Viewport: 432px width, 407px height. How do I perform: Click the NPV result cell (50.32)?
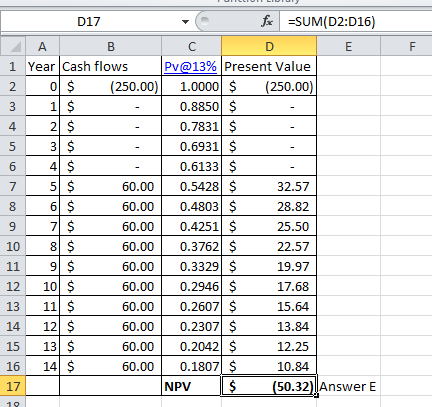[x=269, y=386]
